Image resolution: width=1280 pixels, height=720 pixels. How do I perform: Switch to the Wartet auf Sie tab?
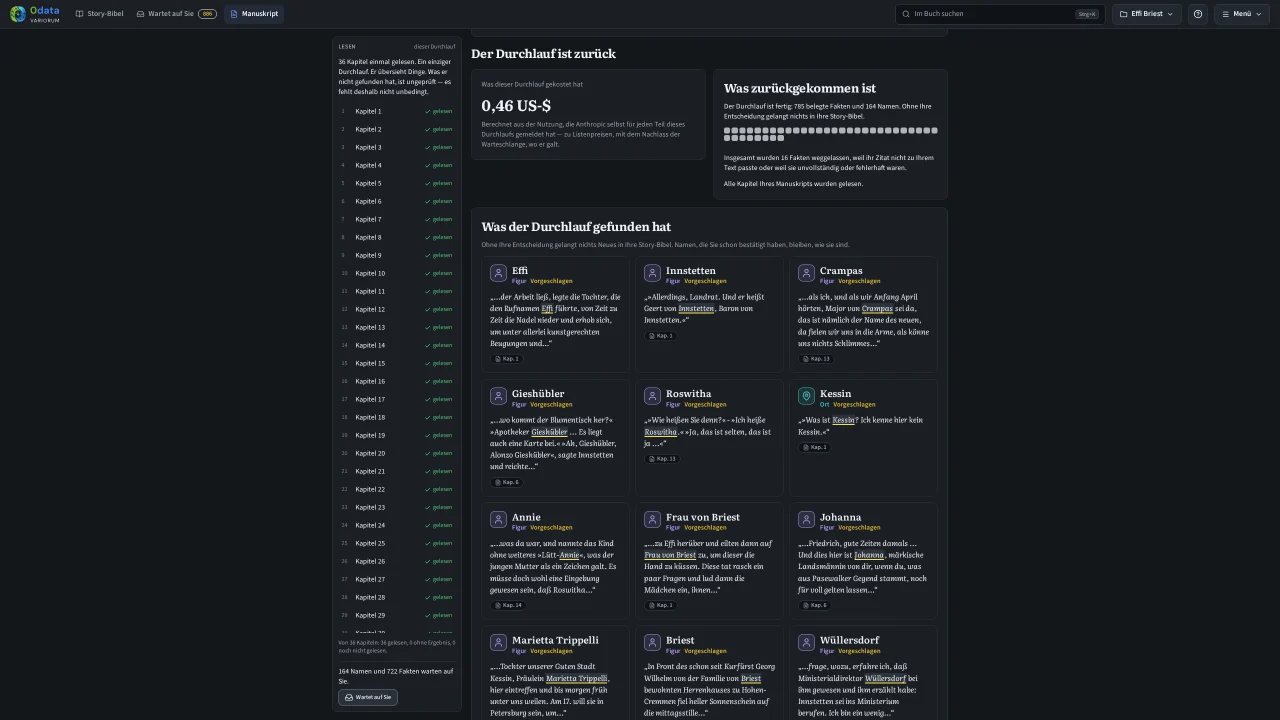[176, 14]
